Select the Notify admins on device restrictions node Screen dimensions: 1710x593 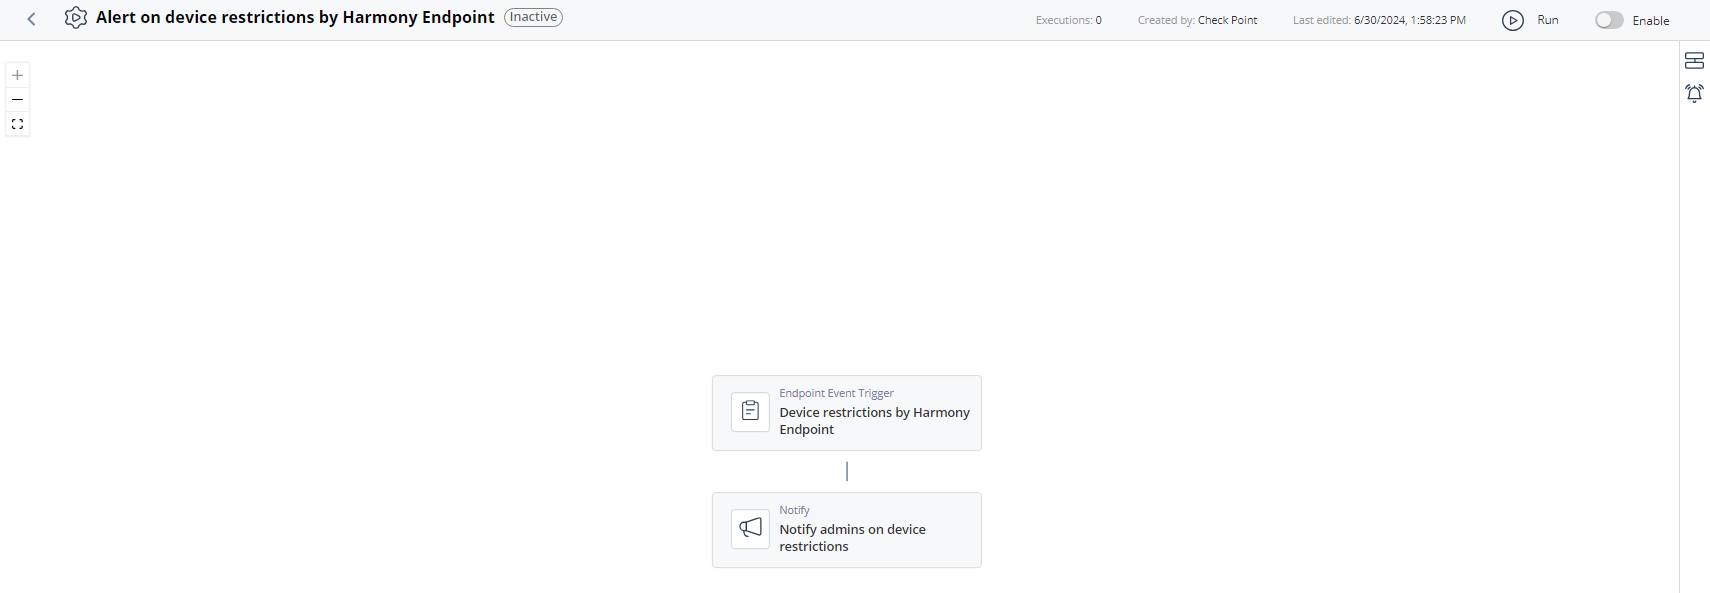coord(847,530)
